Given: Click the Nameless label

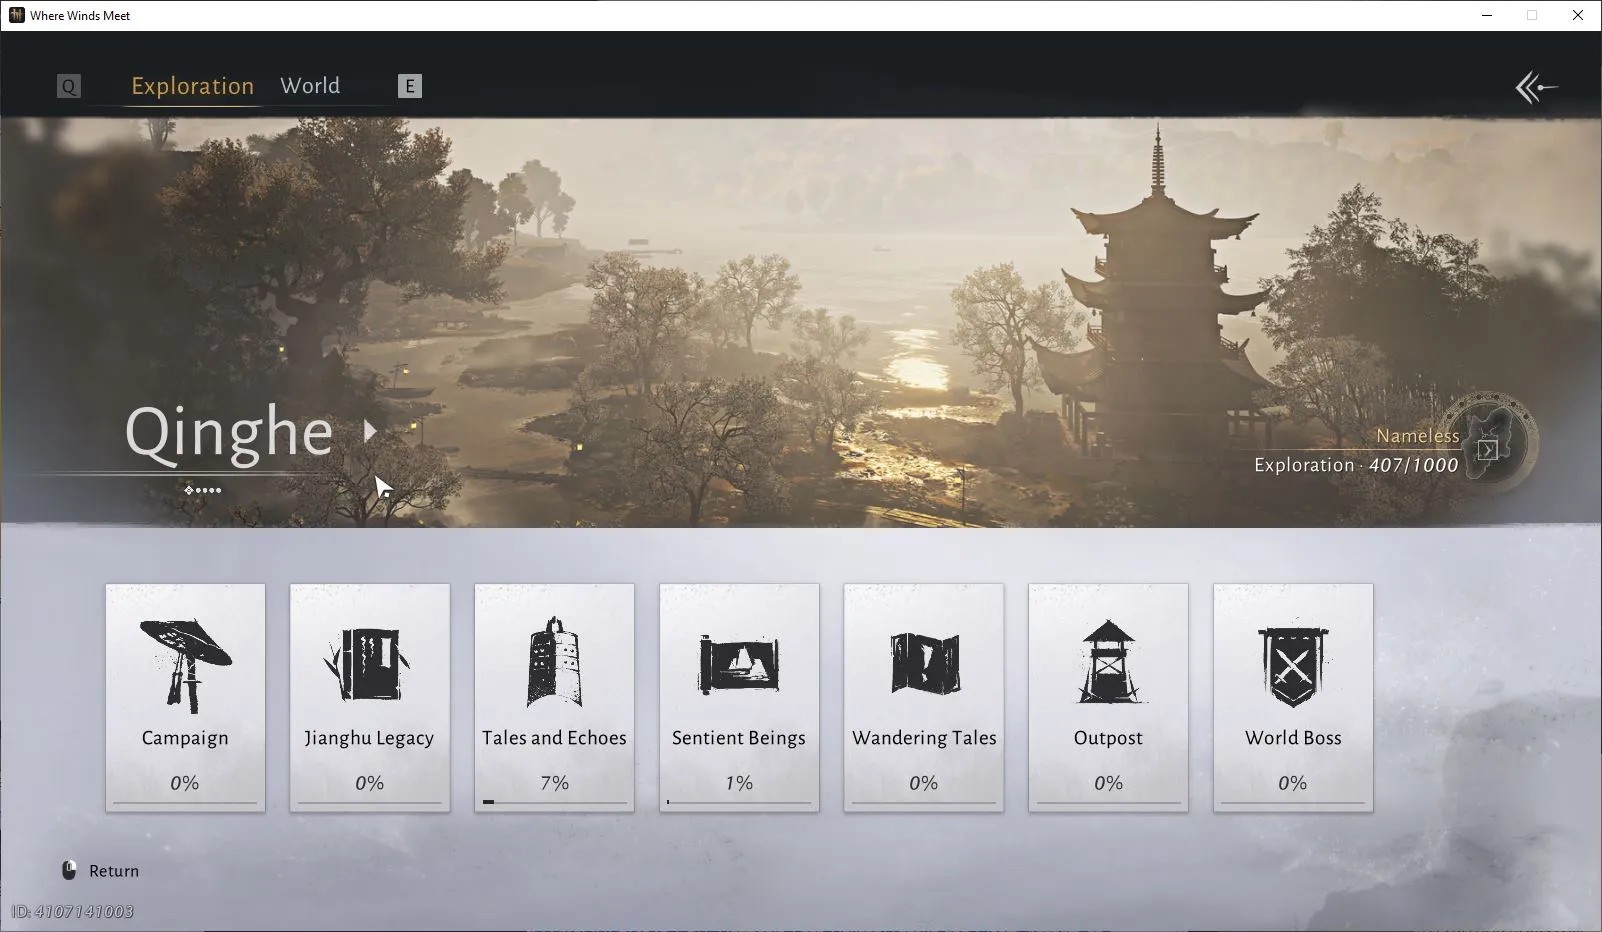Looking at the screenshot, I should point(1417,436).
